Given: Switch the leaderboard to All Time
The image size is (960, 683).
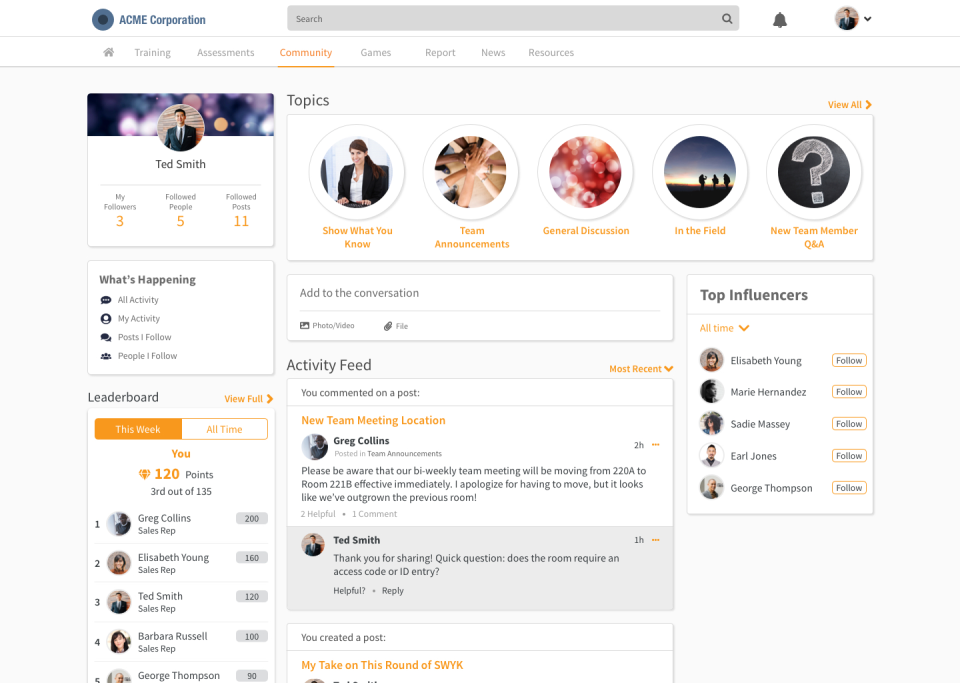Looking at the screenshot, I should pyautogui.click(x=224, y=429).
